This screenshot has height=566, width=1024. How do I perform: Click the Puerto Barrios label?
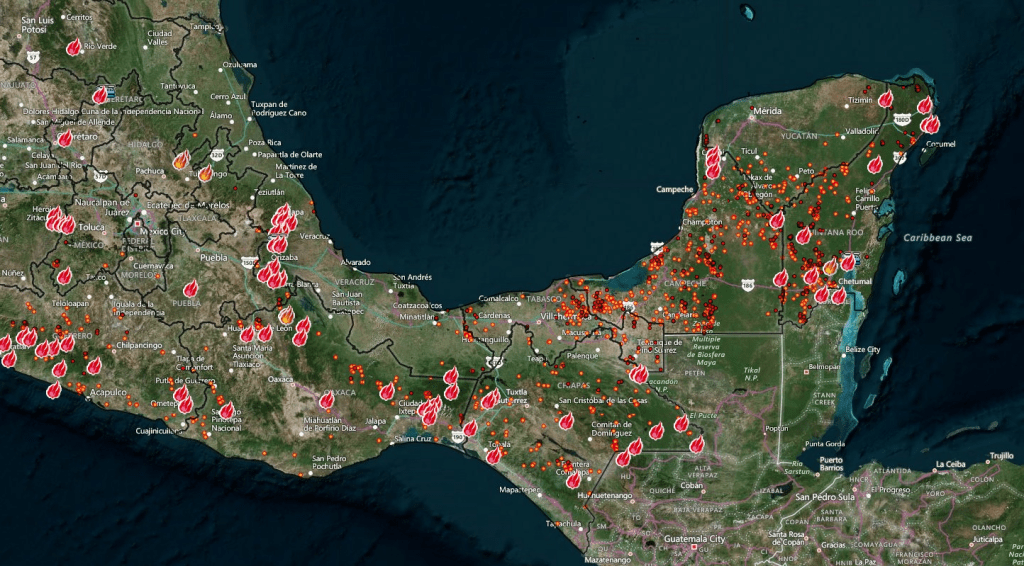point(831,464)
